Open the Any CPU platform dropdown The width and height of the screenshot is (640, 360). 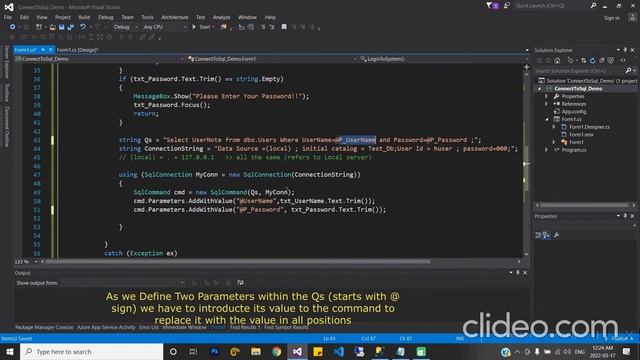pyautogui.click(x=165, y=27)
